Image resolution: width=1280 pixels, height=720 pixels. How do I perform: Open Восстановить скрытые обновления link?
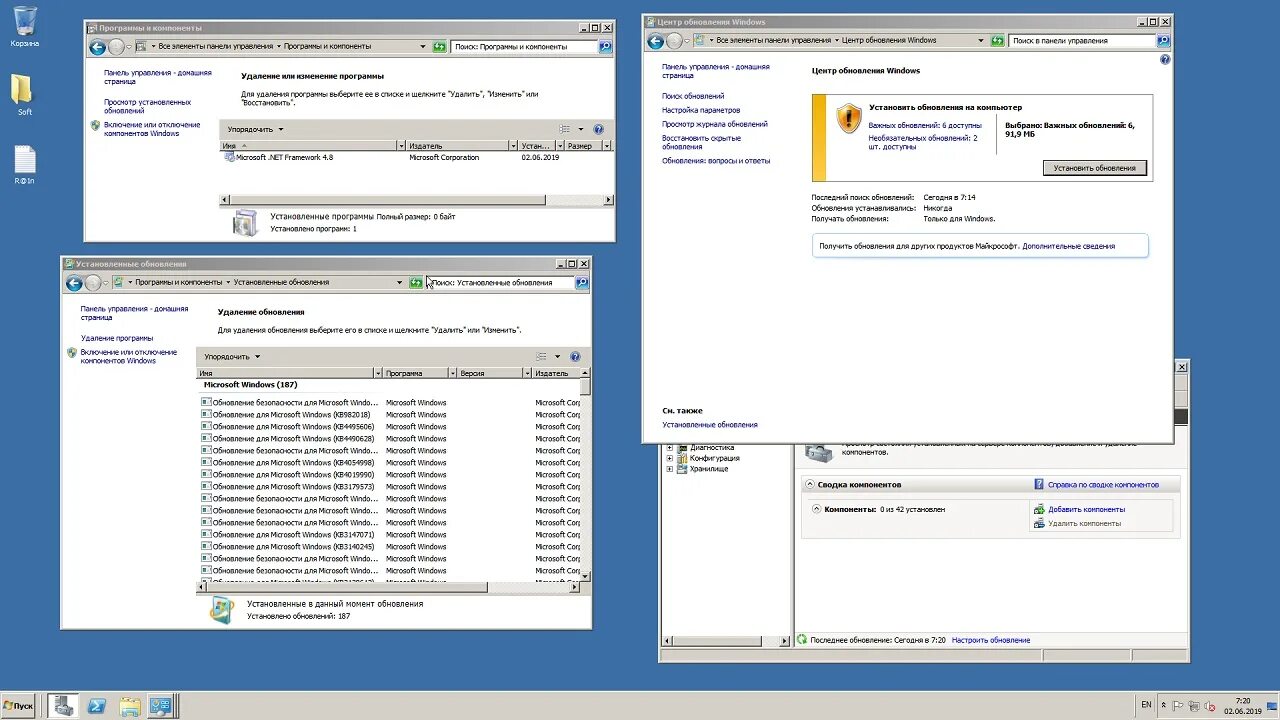701,142
